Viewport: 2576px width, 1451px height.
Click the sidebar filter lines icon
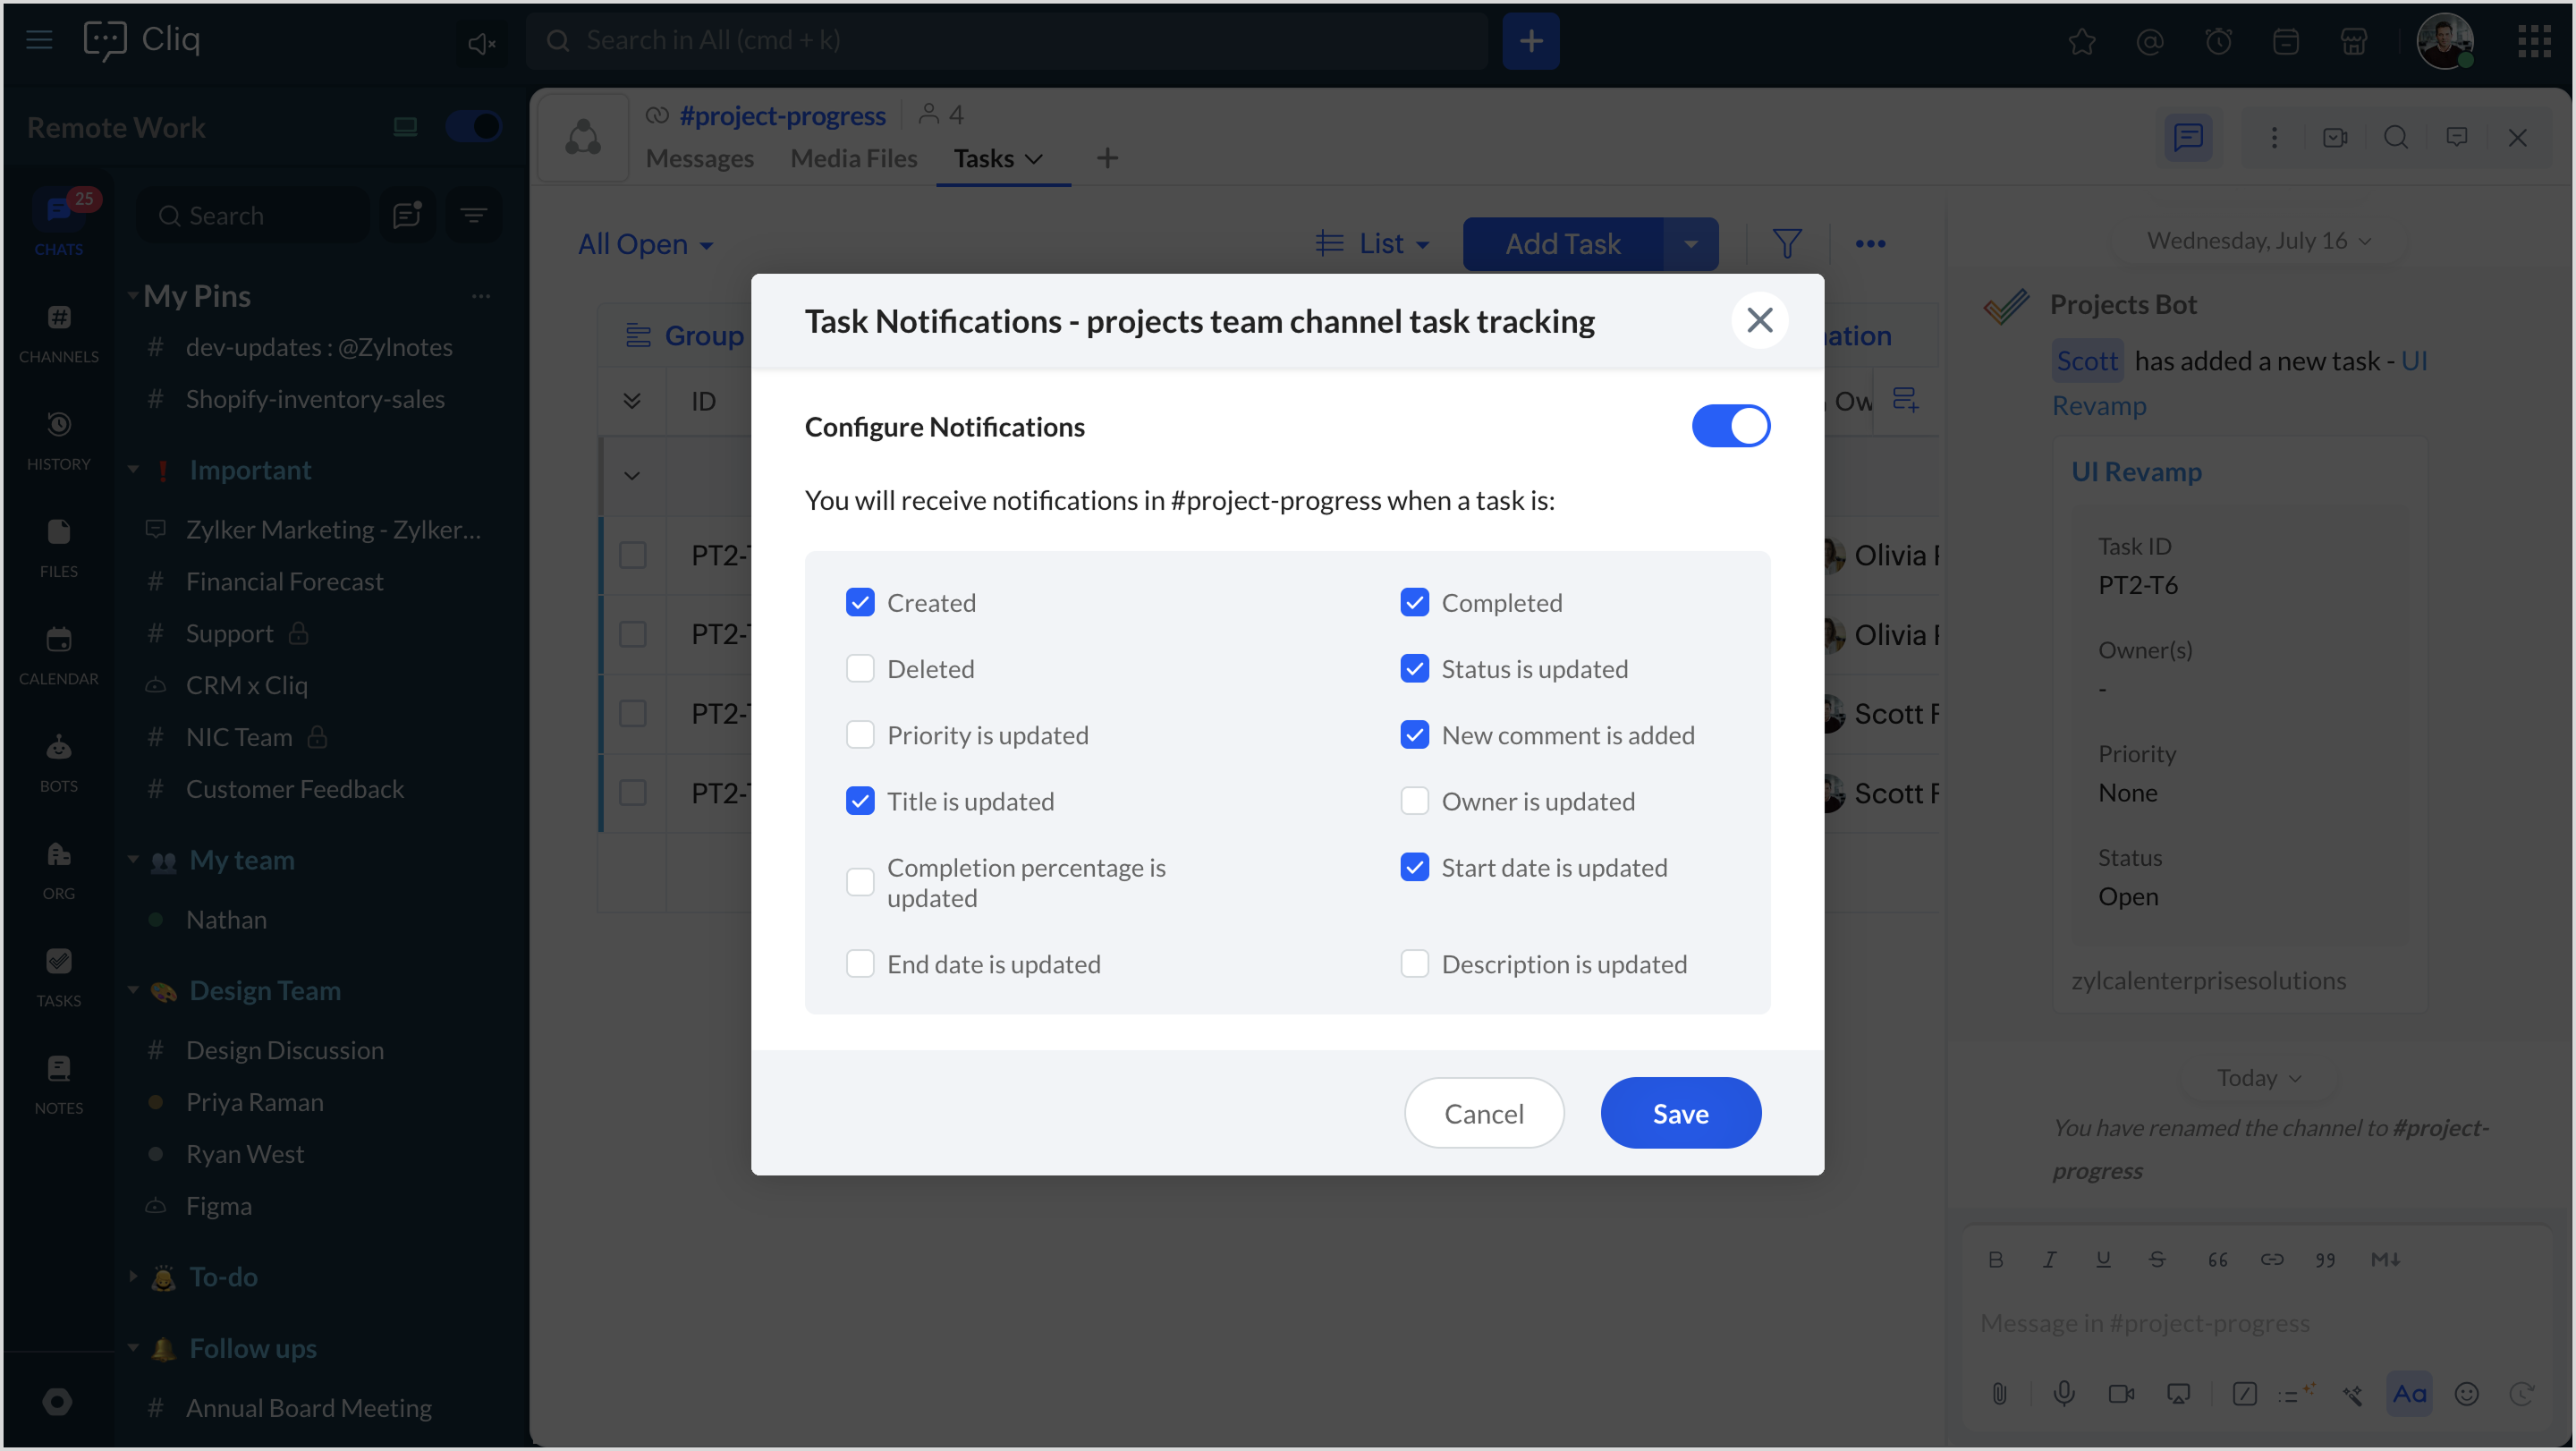coord(473,215)
